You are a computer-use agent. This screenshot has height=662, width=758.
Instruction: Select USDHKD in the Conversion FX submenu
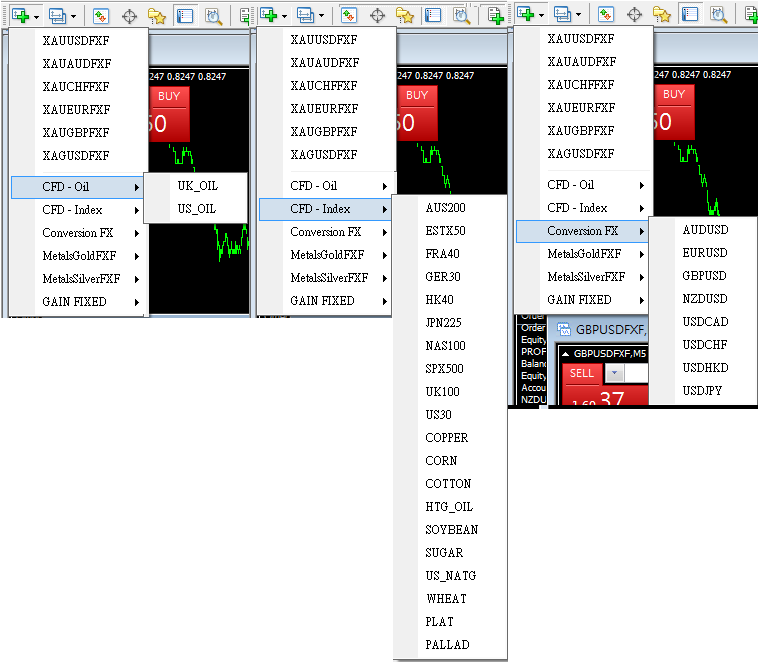point(705,368)
